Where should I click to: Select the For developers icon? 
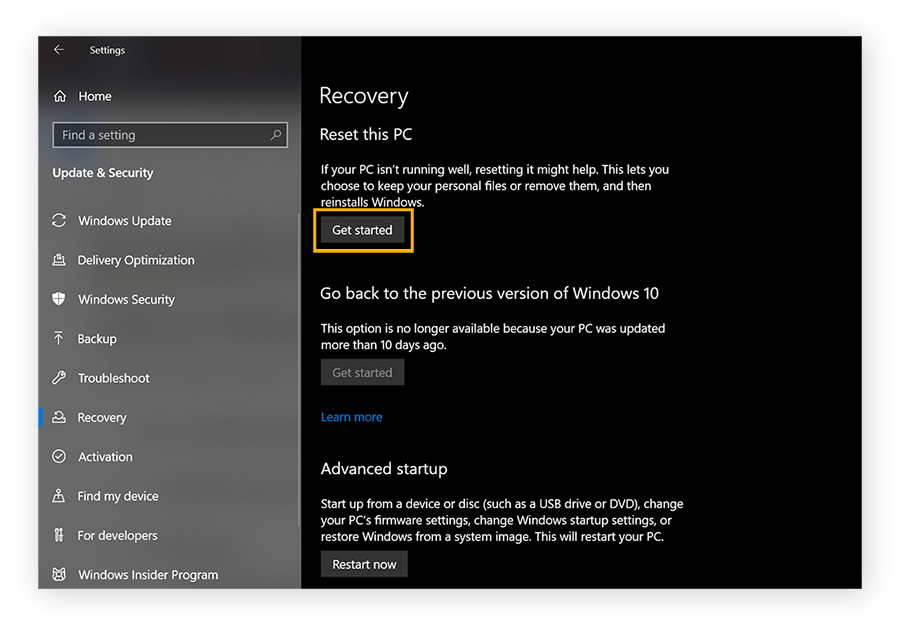pyautogui.click(x=59, y=535)
